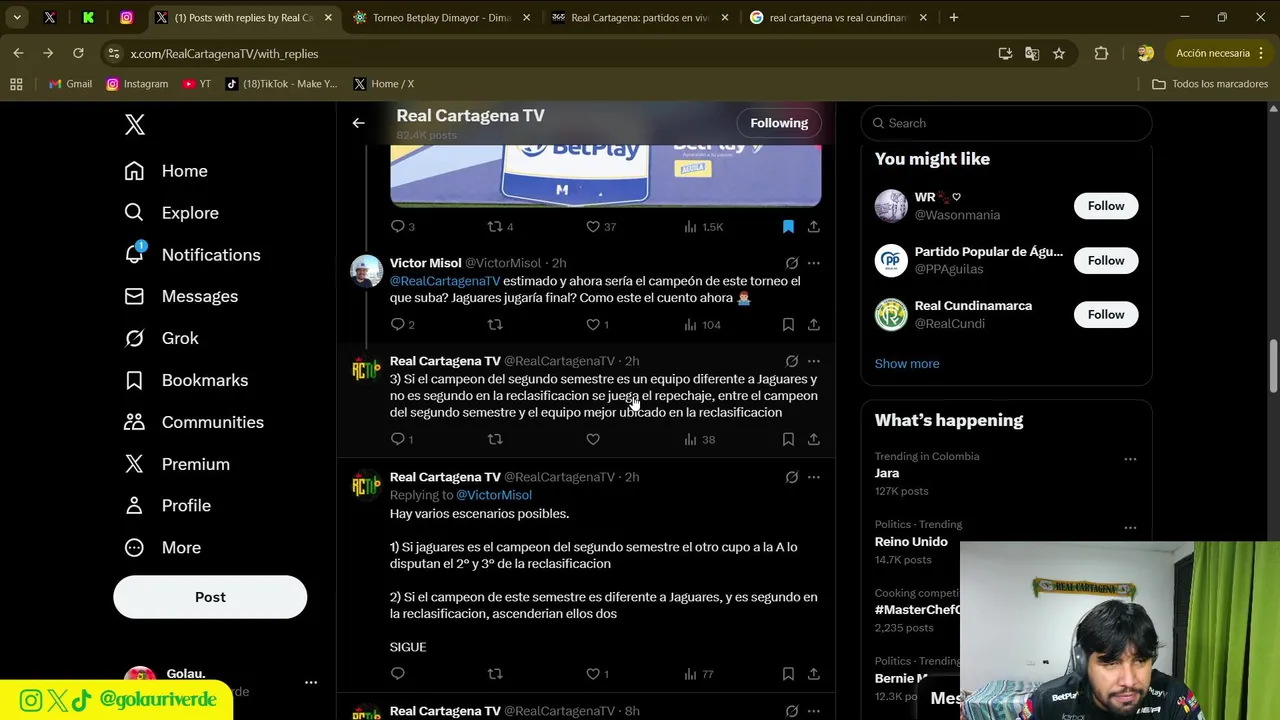
Task: Open Premium in the sidebar
Action: tap(177, 465)
